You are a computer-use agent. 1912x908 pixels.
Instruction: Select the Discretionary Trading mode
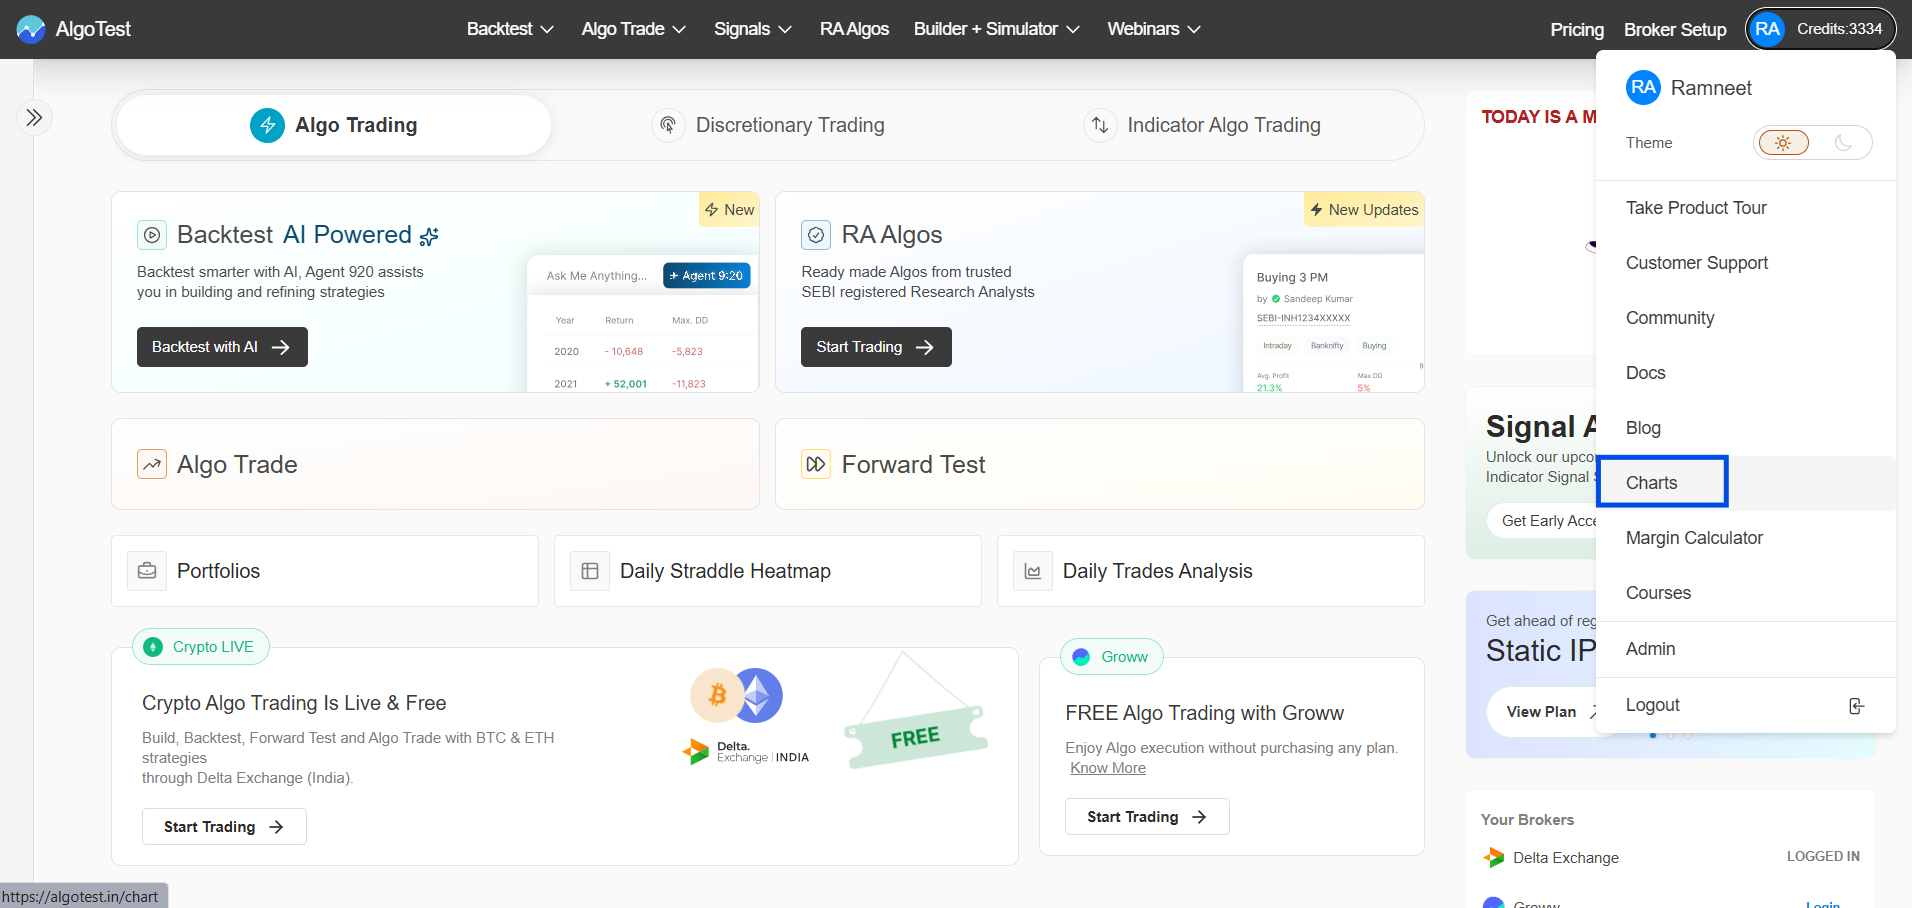point(768,125)
